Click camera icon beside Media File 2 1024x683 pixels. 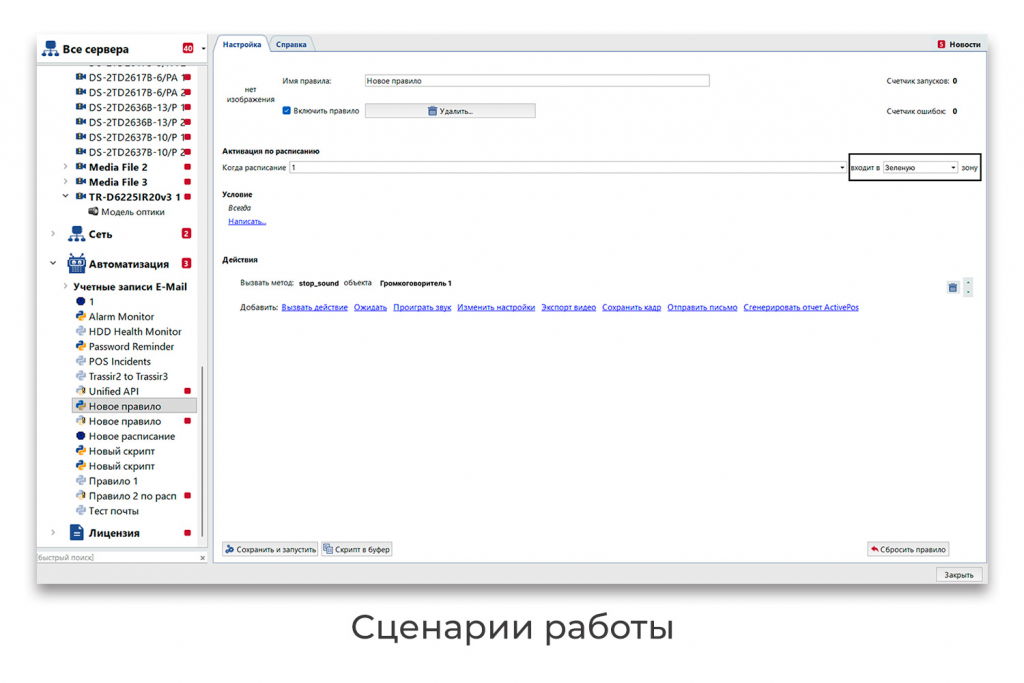point(81,167)
